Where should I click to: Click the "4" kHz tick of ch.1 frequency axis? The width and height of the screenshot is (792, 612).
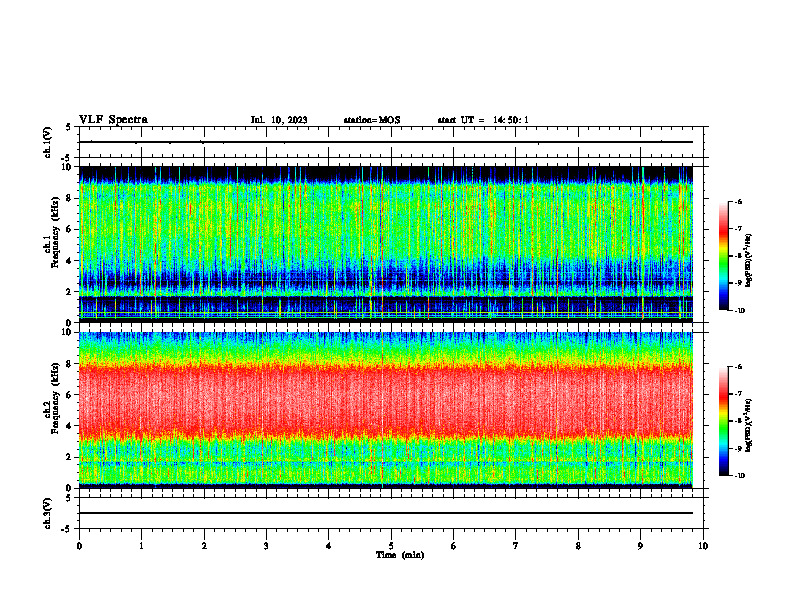(70, 261)
